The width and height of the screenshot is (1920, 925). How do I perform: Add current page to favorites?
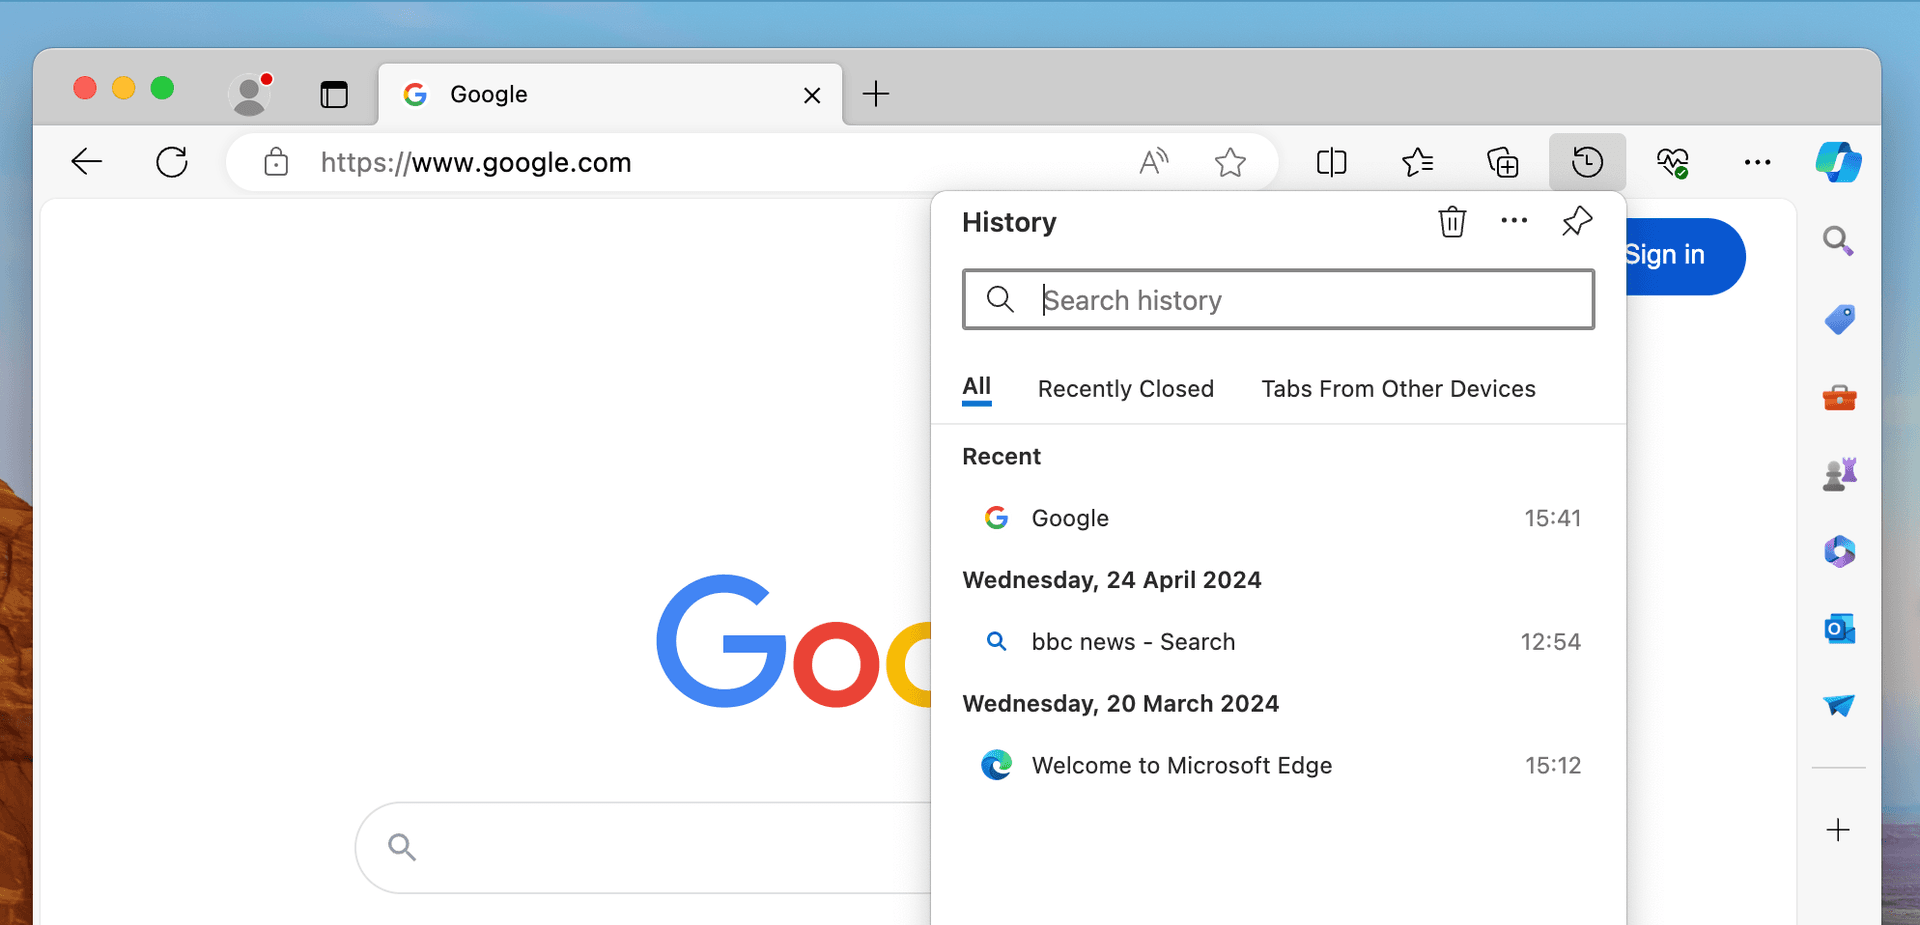[x=1230, y=161]
